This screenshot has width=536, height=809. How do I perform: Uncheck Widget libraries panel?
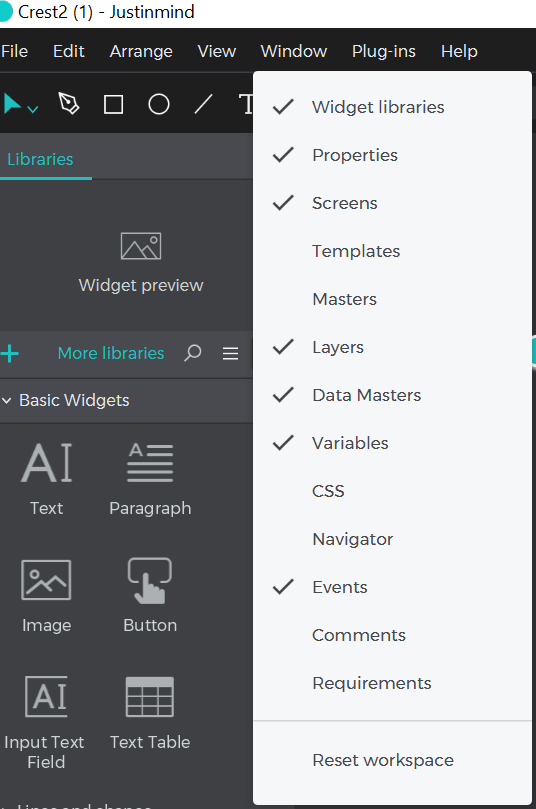392,107
